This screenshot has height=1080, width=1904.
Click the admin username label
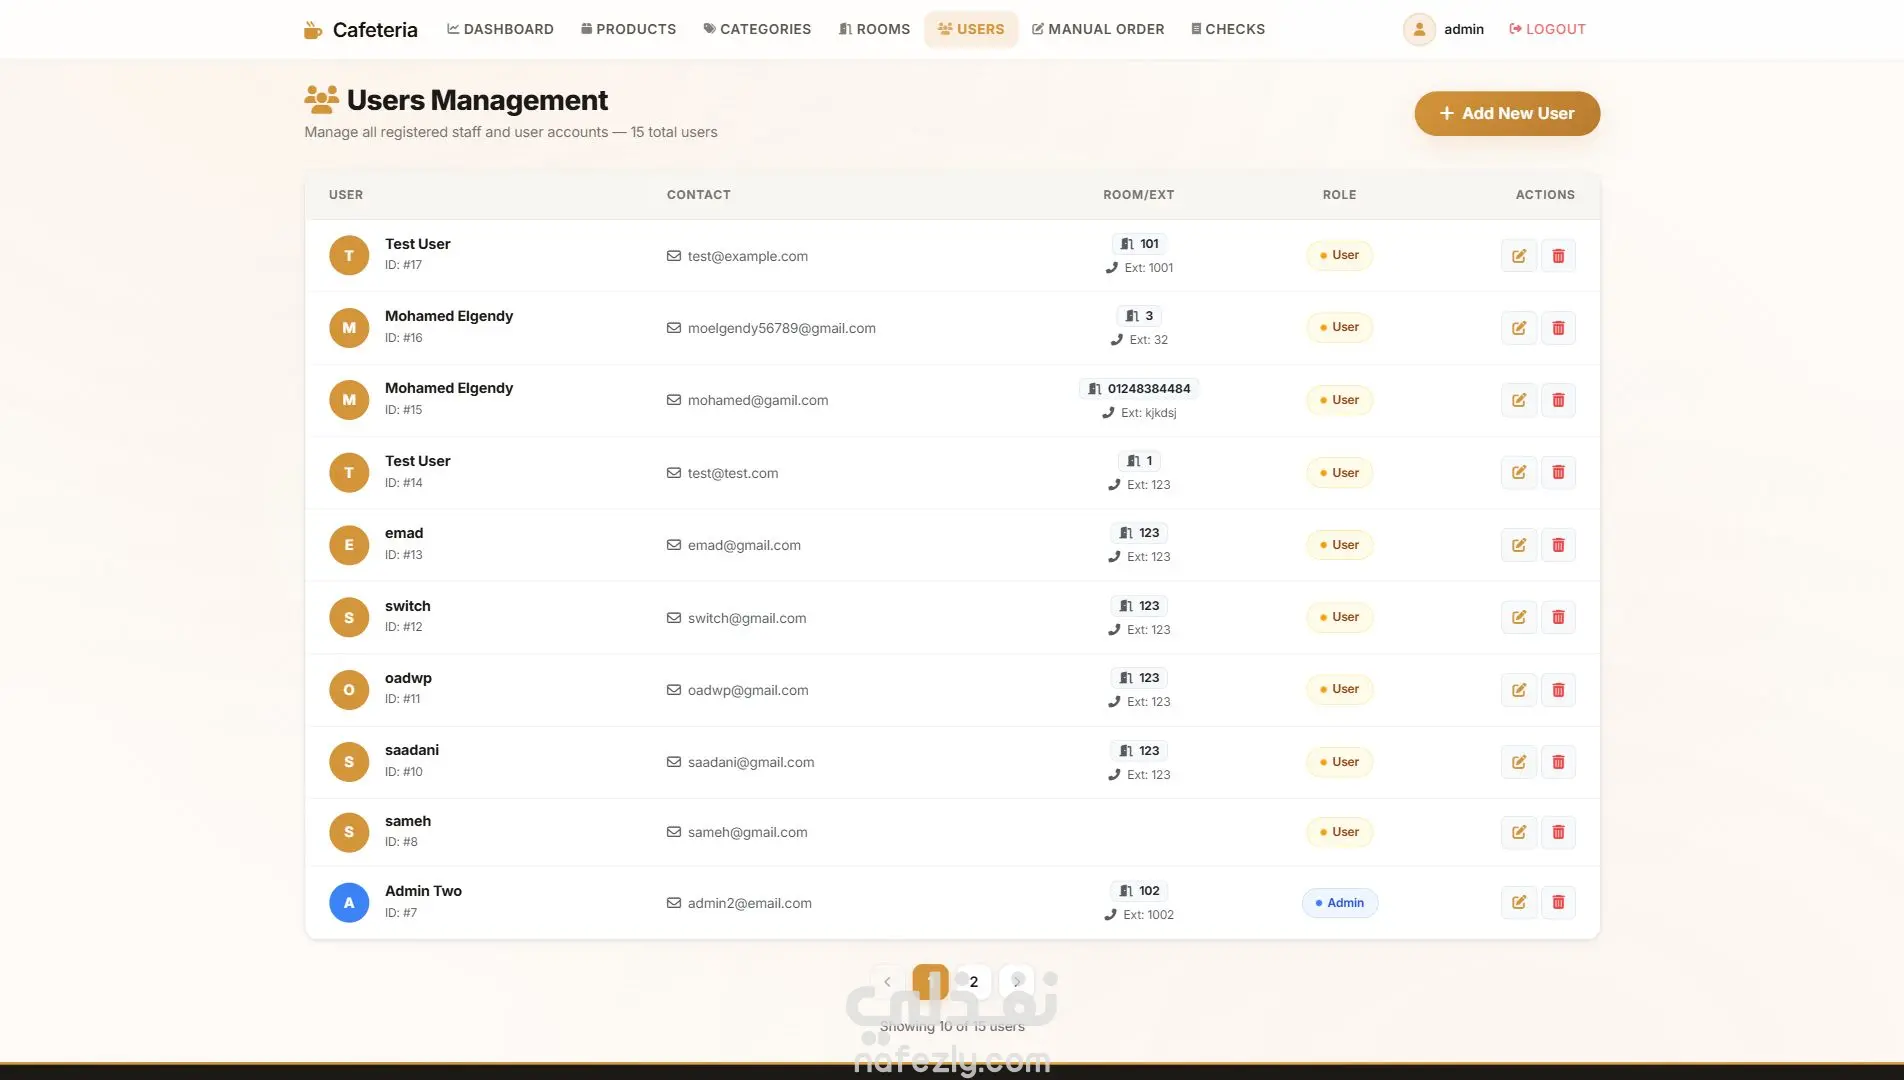(1464, 29)
